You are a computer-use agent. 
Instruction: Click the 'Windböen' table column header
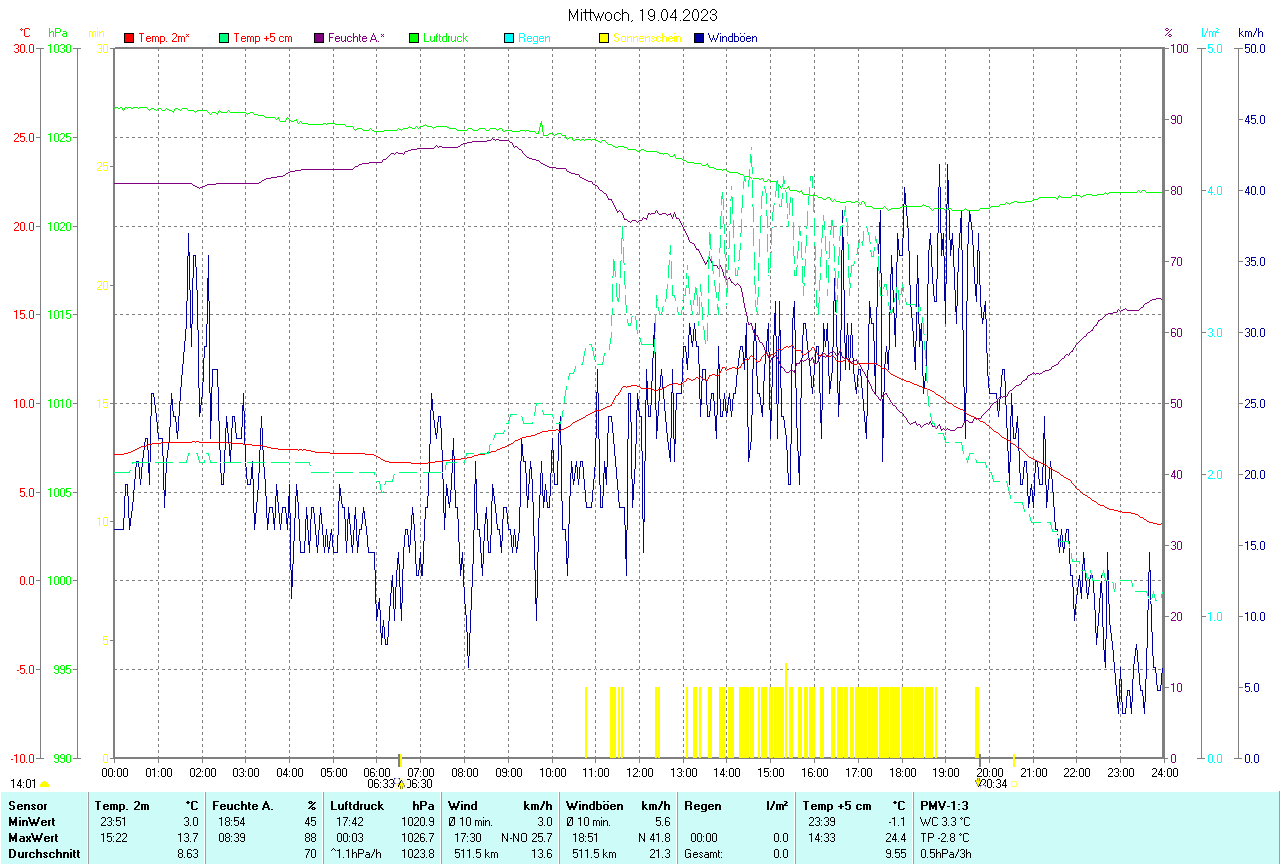point(594,805)
